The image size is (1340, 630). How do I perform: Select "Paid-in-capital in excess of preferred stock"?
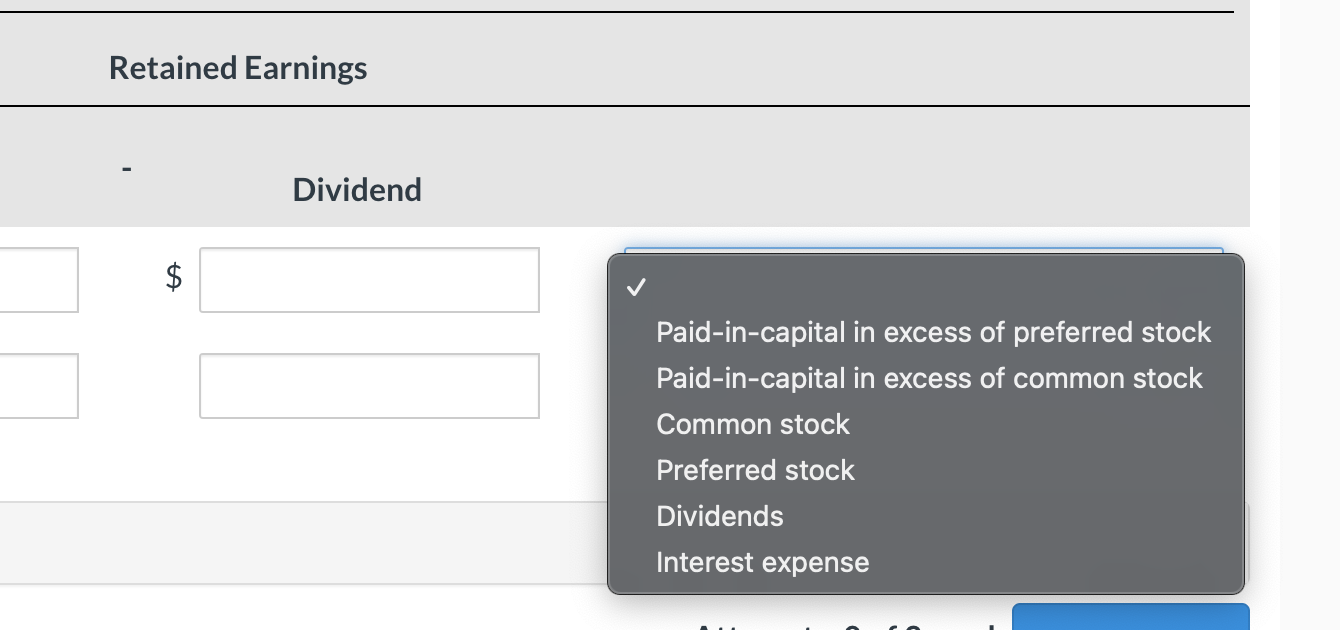pyautogui.click(x=933, y=332)
